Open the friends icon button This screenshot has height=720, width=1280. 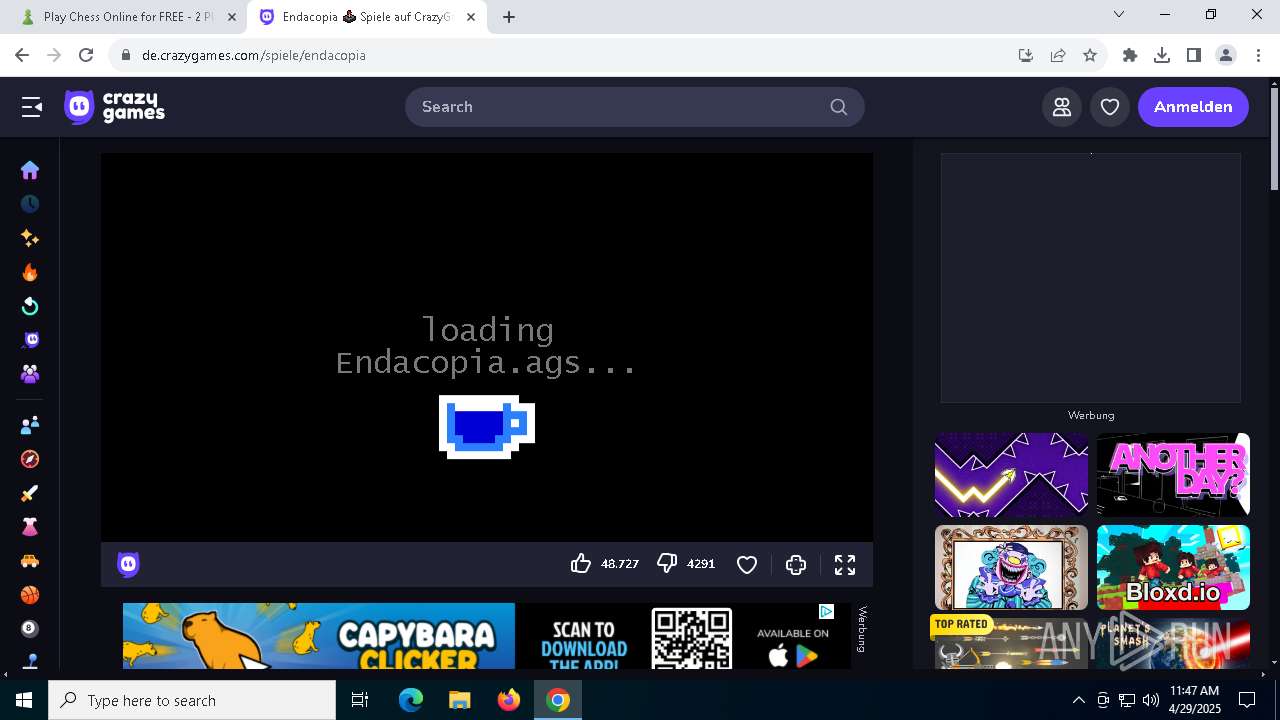click(1062, 107)
